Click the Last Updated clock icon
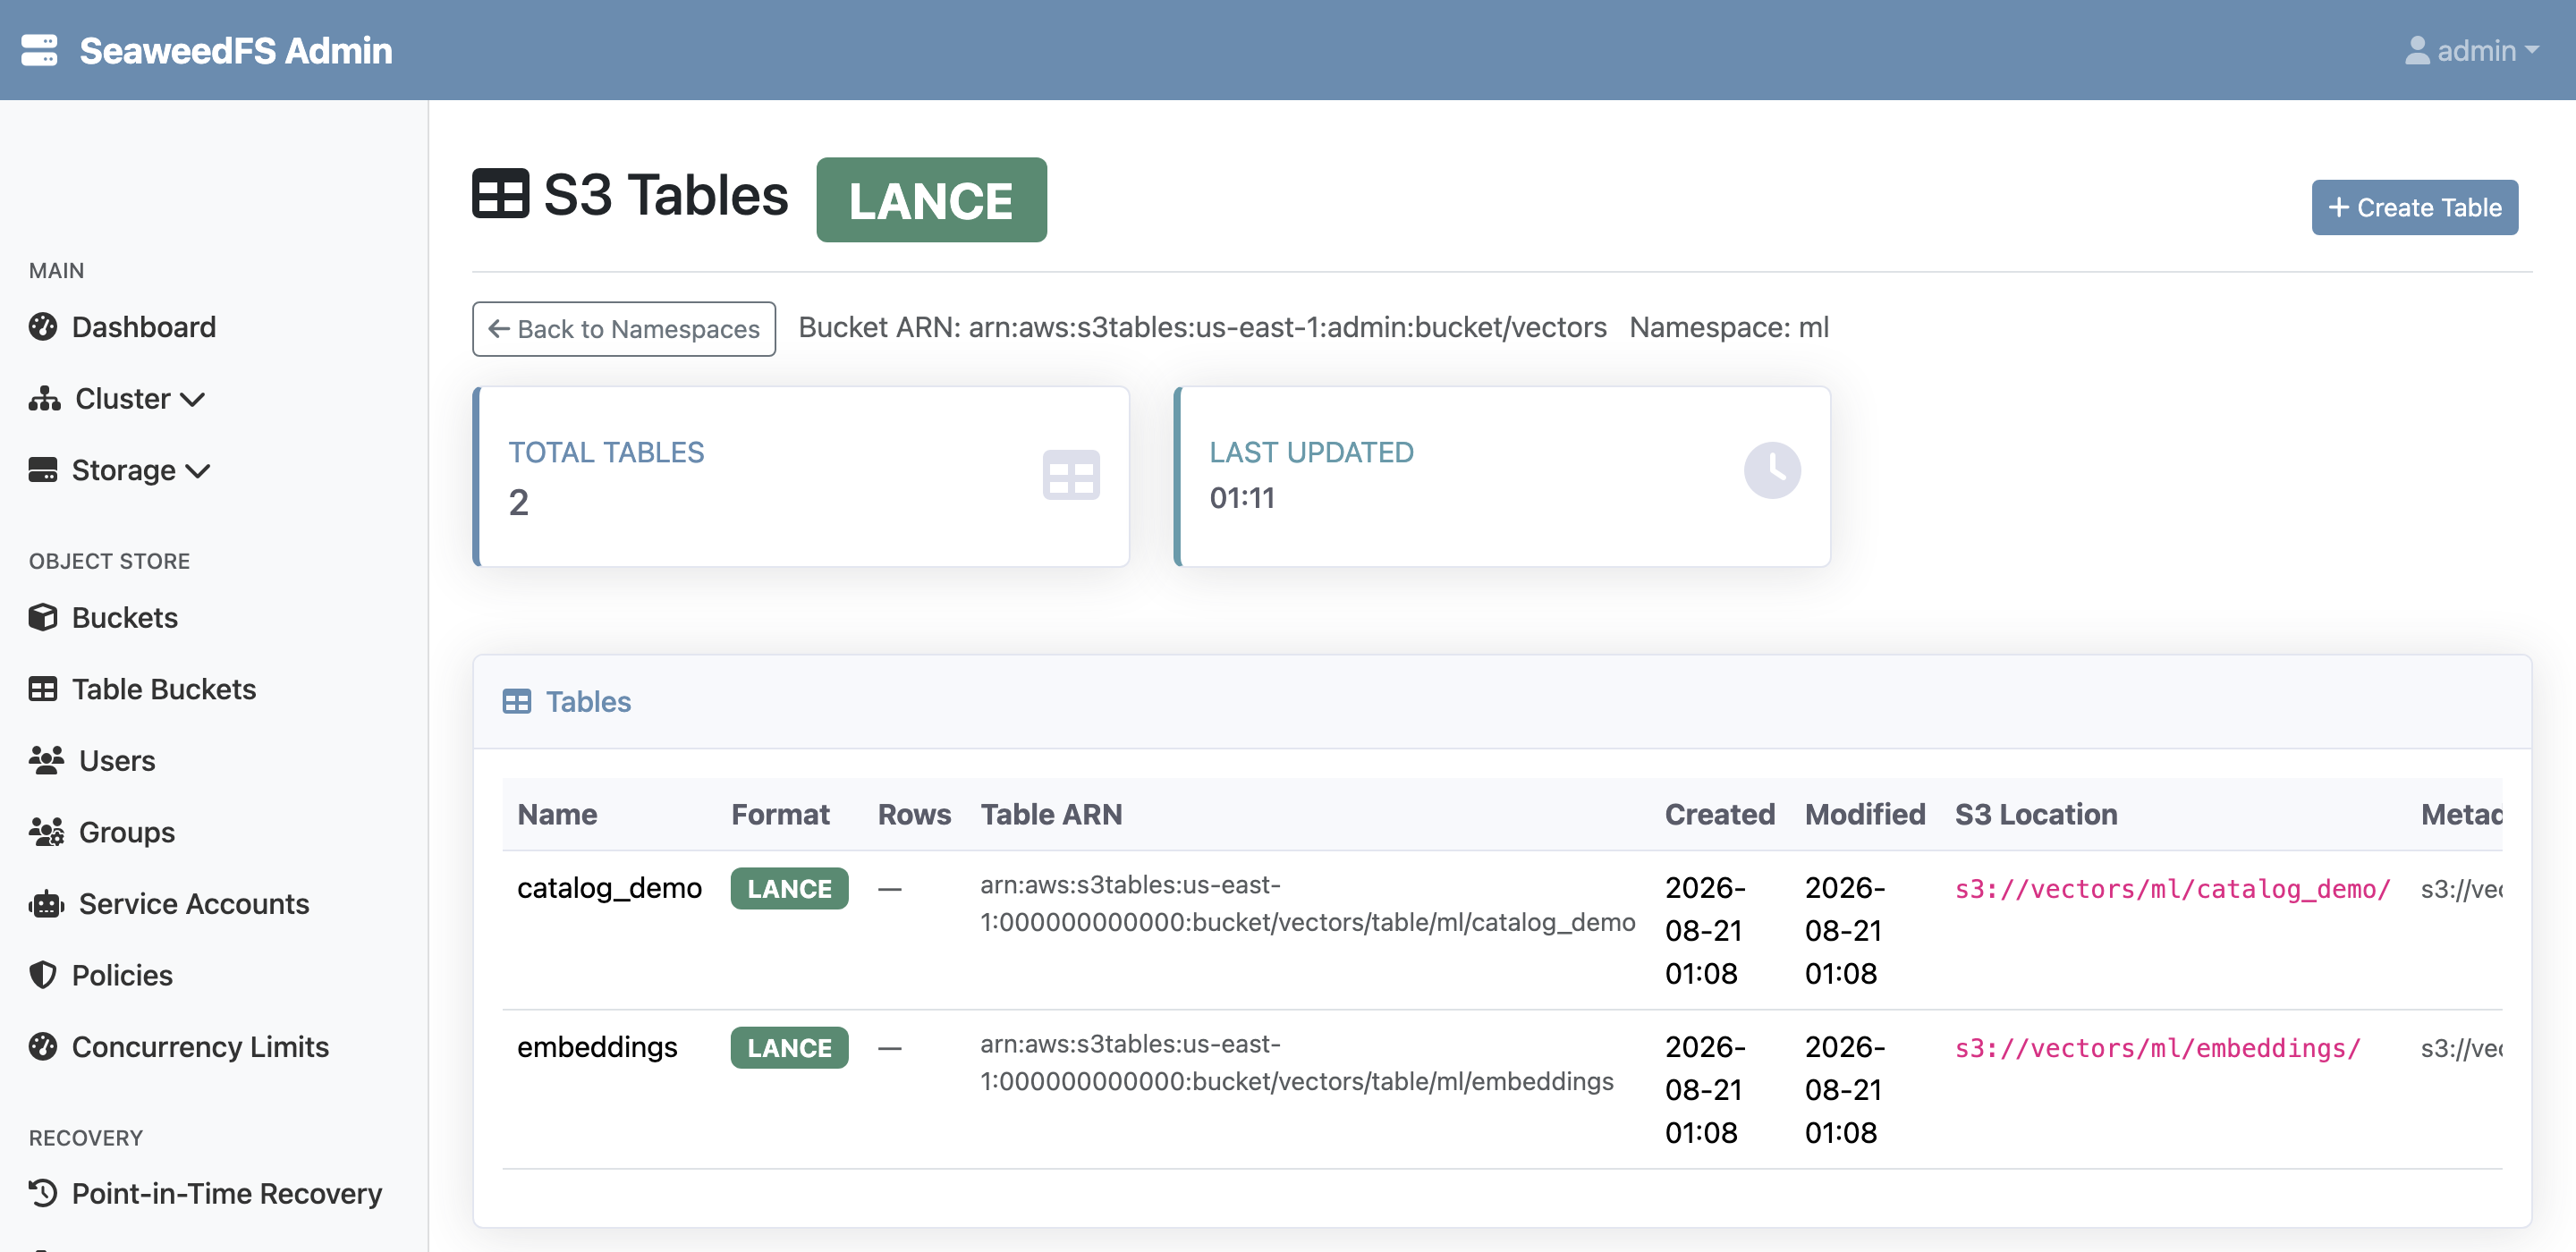This screenshot has width=2576, height=1252. pos(1772,470)
